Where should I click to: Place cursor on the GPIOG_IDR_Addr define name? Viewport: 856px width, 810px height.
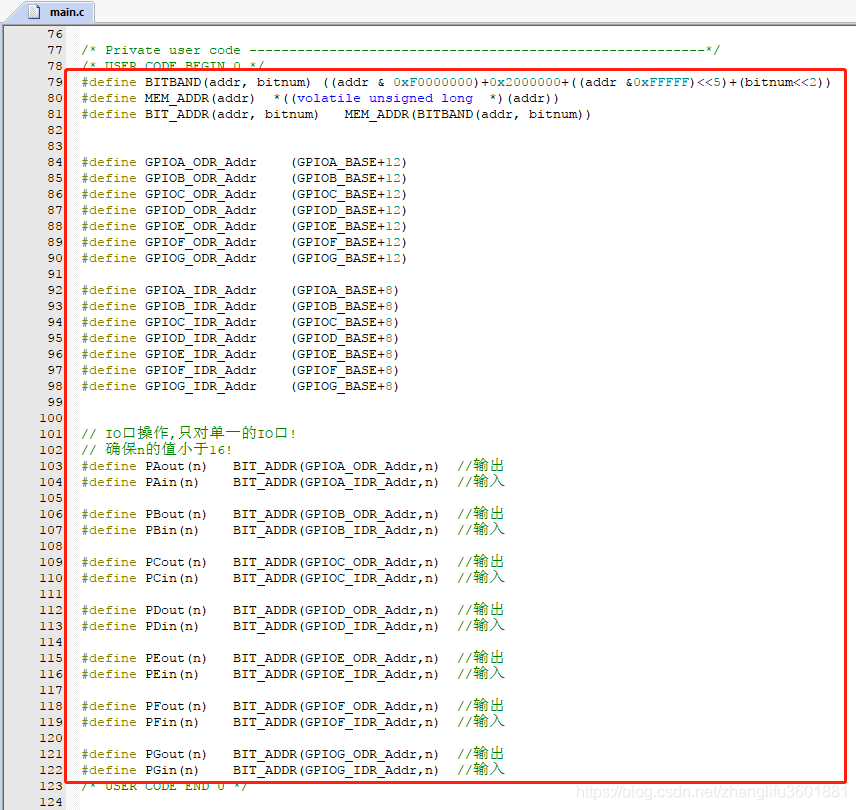(x=200, y=386)
